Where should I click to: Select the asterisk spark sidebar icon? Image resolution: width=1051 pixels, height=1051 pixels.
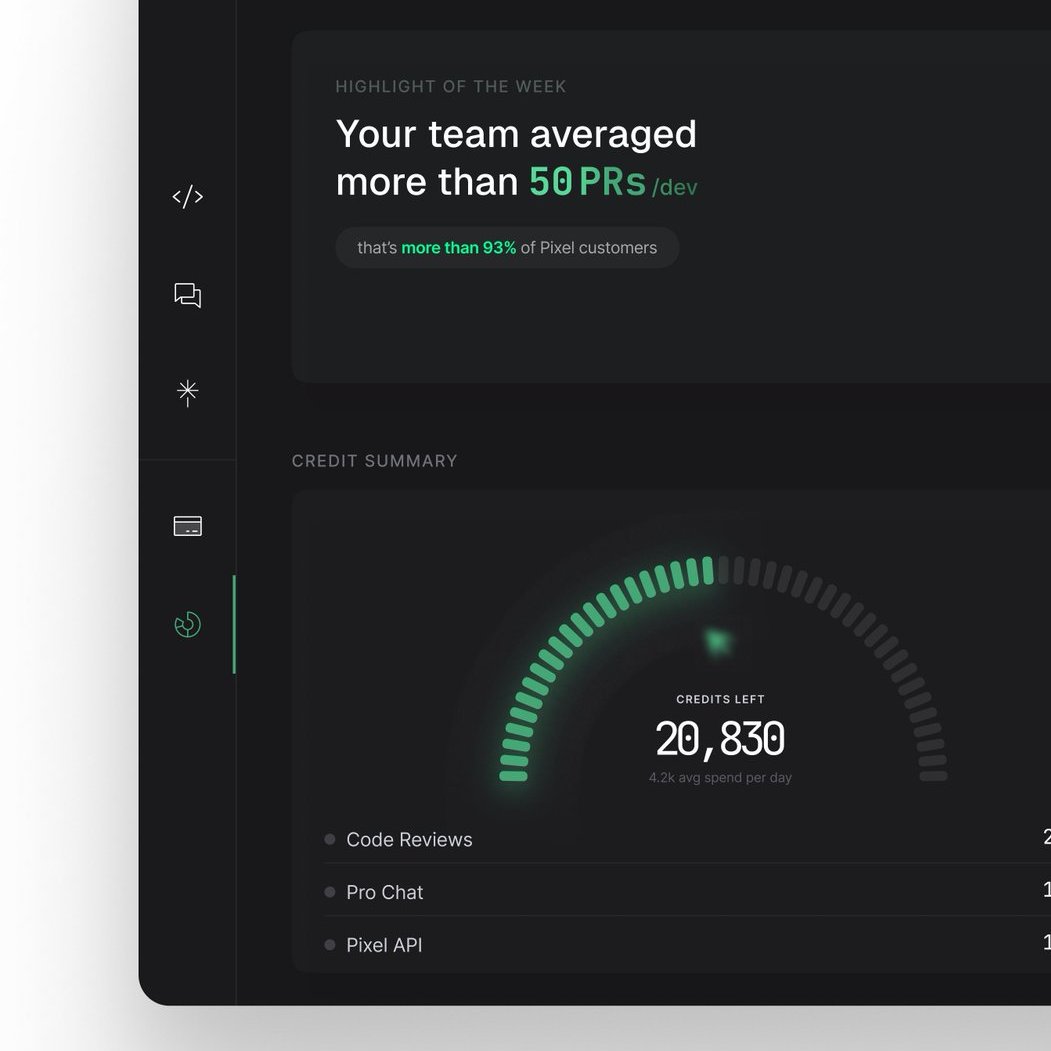click(188, 393)
